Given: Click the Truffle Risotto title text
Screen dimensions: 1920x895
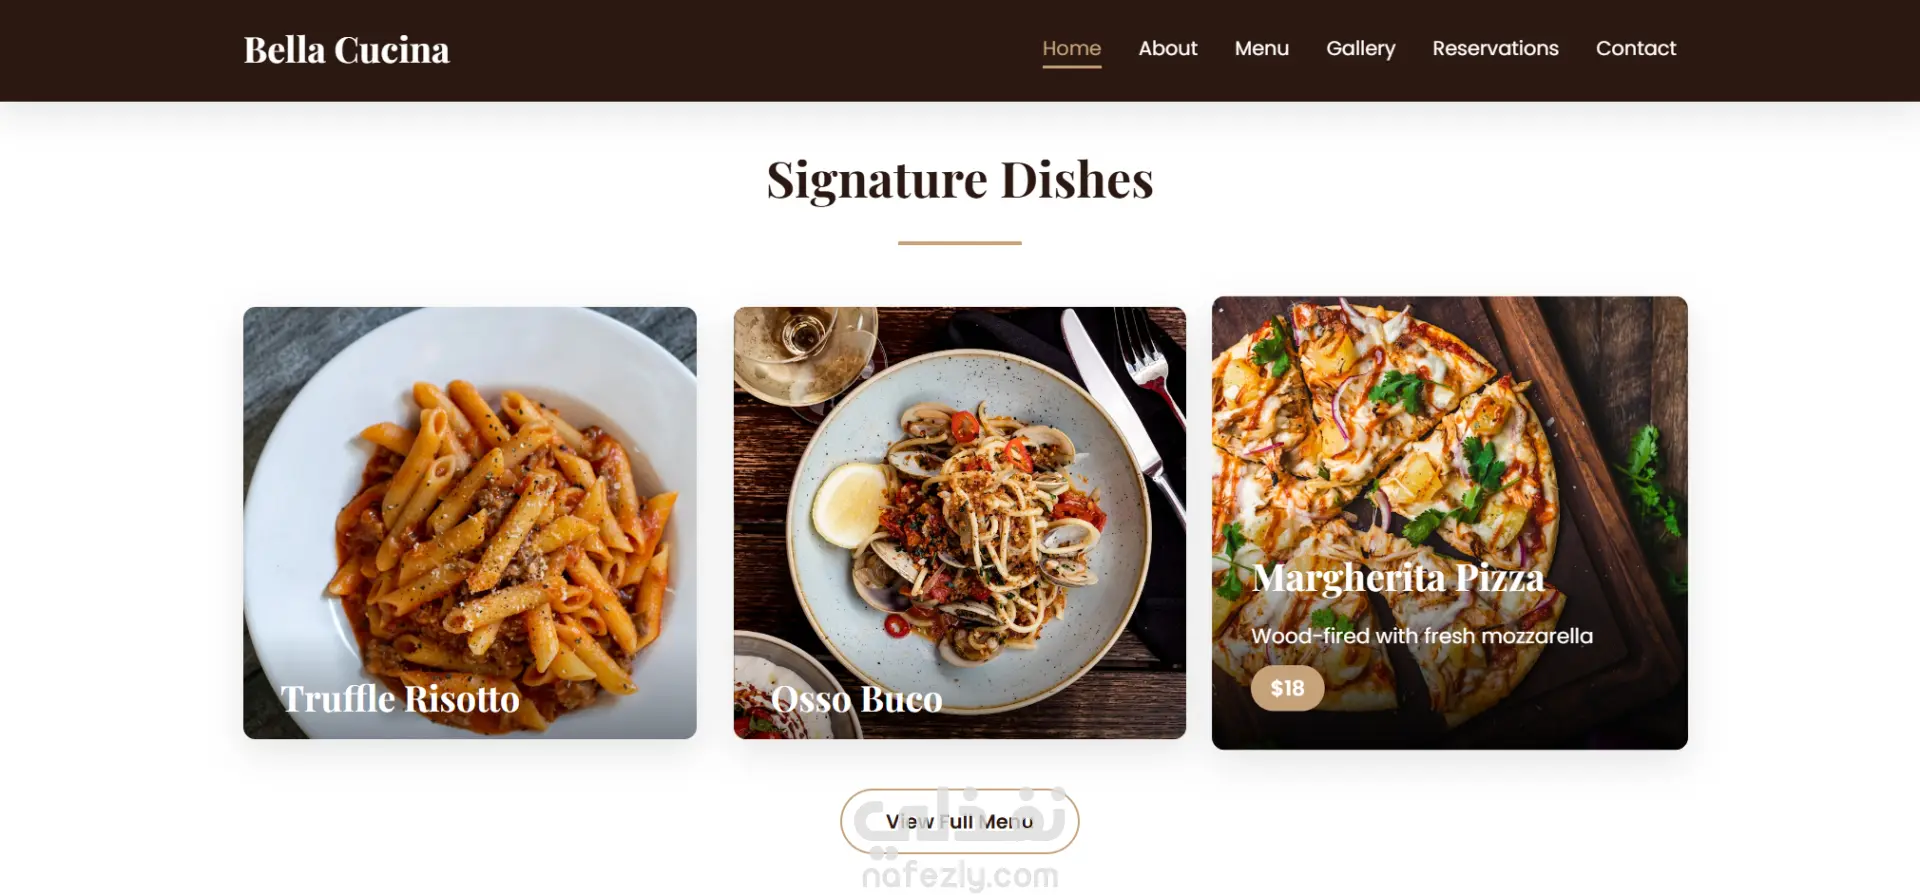Looking at the screenshot, I should click(400, 698).
